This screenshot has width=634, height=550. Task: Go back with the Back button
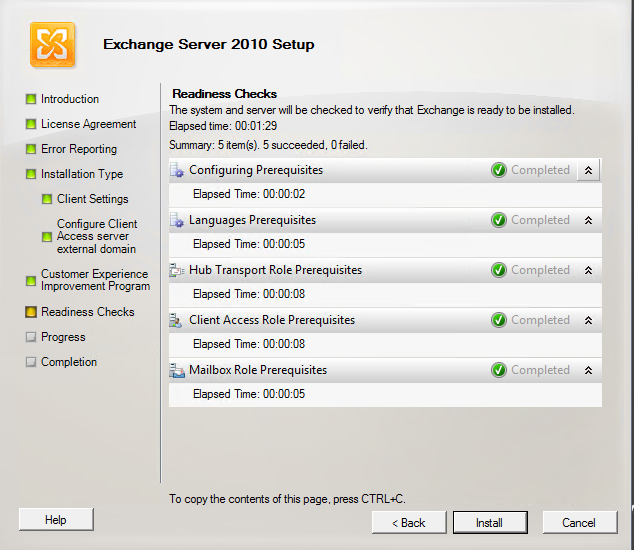(x=409, y=522)
